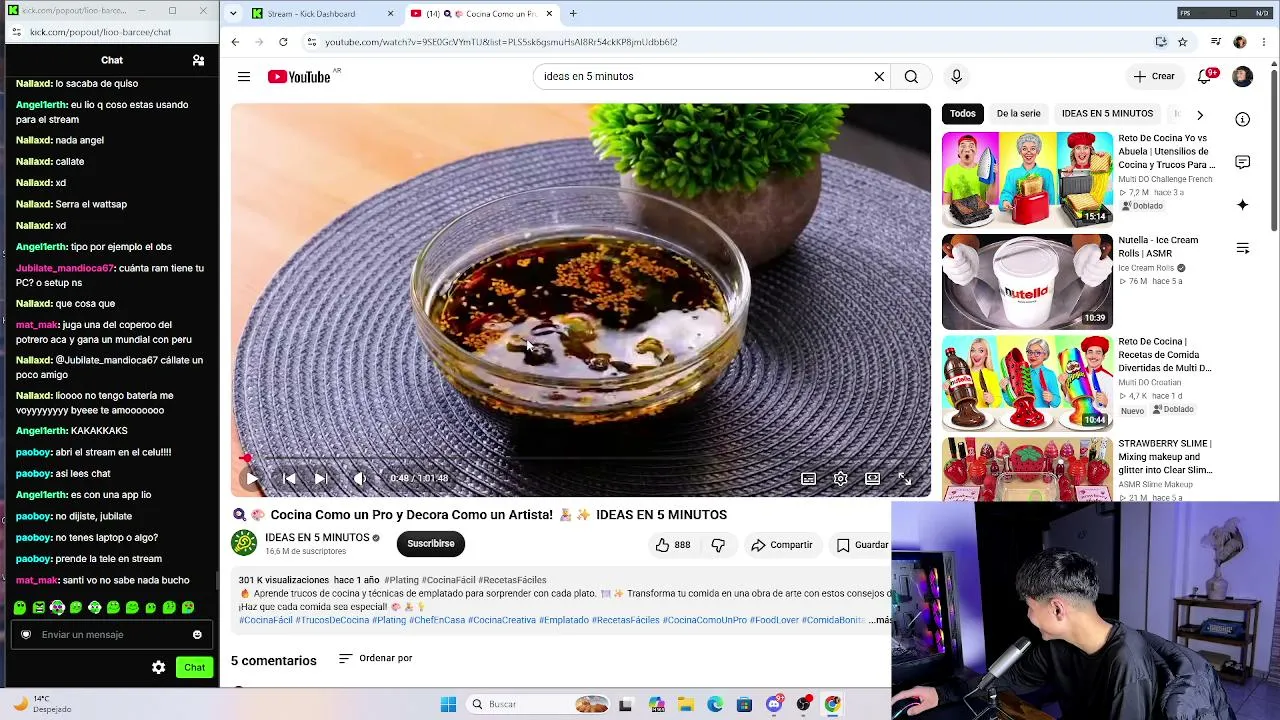Open the Ordenar por comment sorting
Viewport: 1280px width, 720px height.
(376, 658)
